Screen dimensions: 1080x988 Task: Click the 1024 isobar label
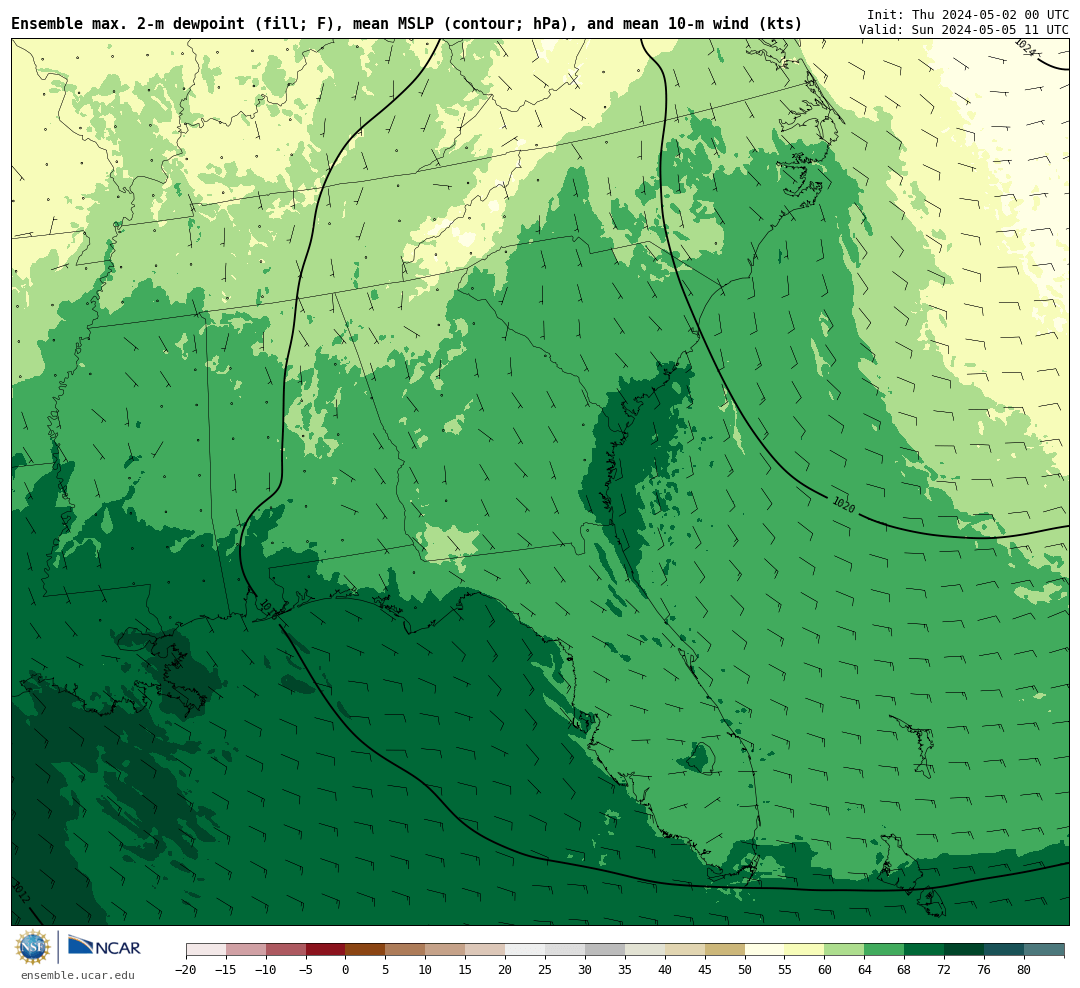pyautogui.click(x=1025, y=48)
